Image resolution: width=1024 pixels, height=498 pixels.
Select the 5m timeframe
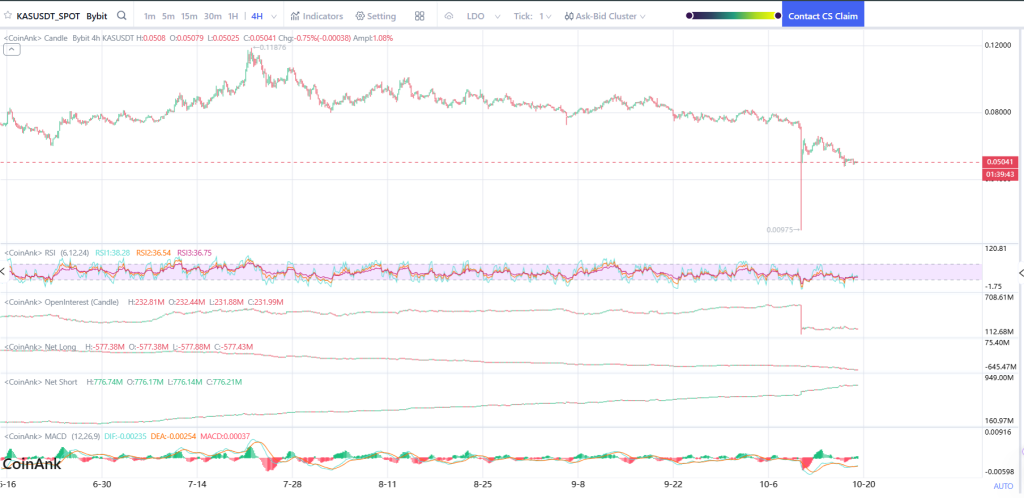pos(168,16)
